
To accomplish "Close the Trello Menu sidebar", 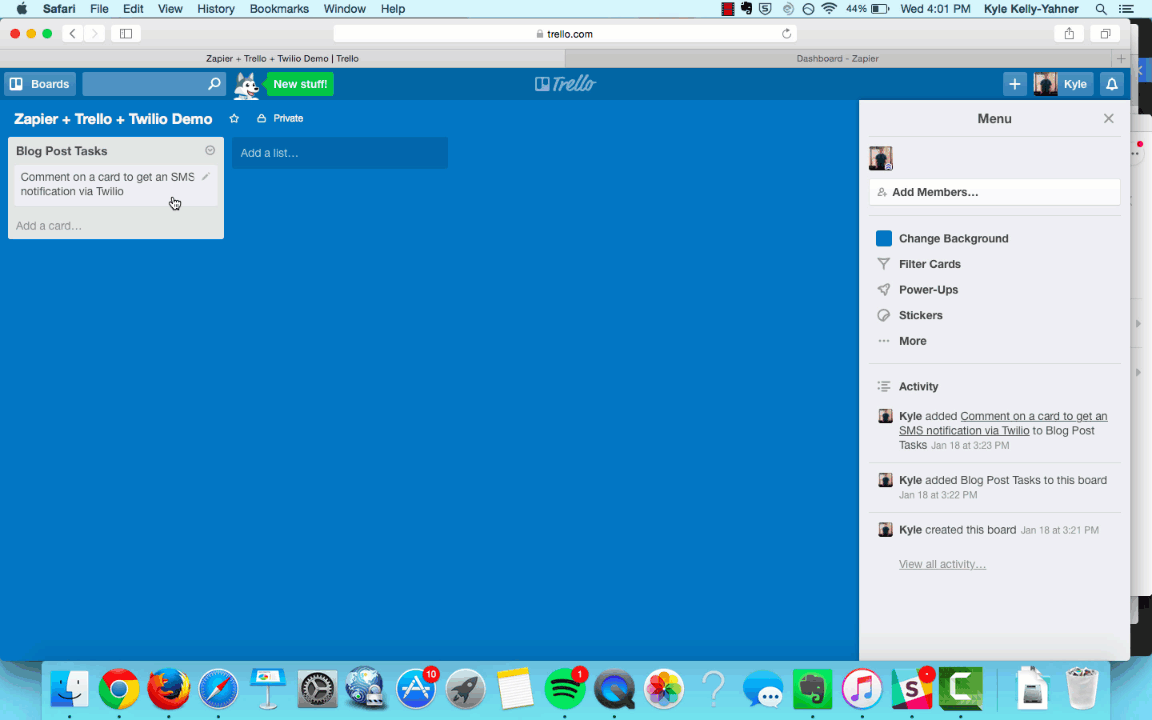I will pyautogui.click(x=1109, y=118).
